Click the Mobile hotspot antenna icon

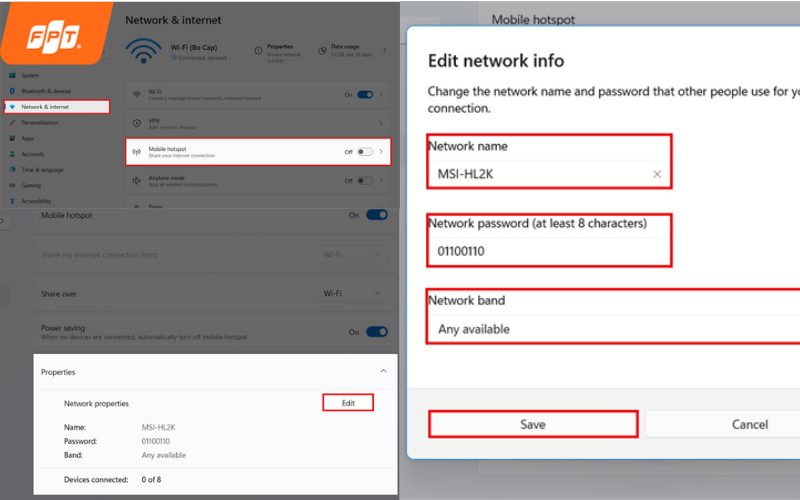(x=137, y=152)
